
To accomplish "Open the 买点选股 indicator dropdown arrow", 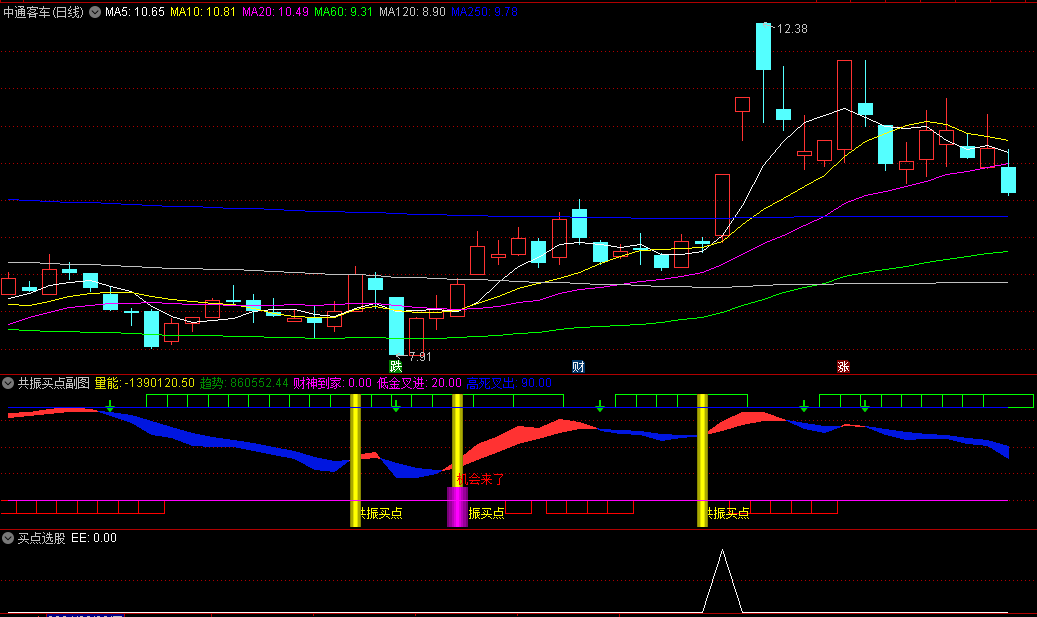I will (x=8, y=538).
